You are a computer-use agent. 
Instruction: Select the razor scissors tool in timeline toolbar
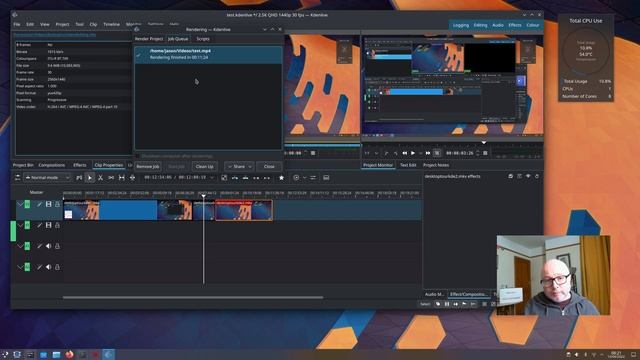click(100, 178)
